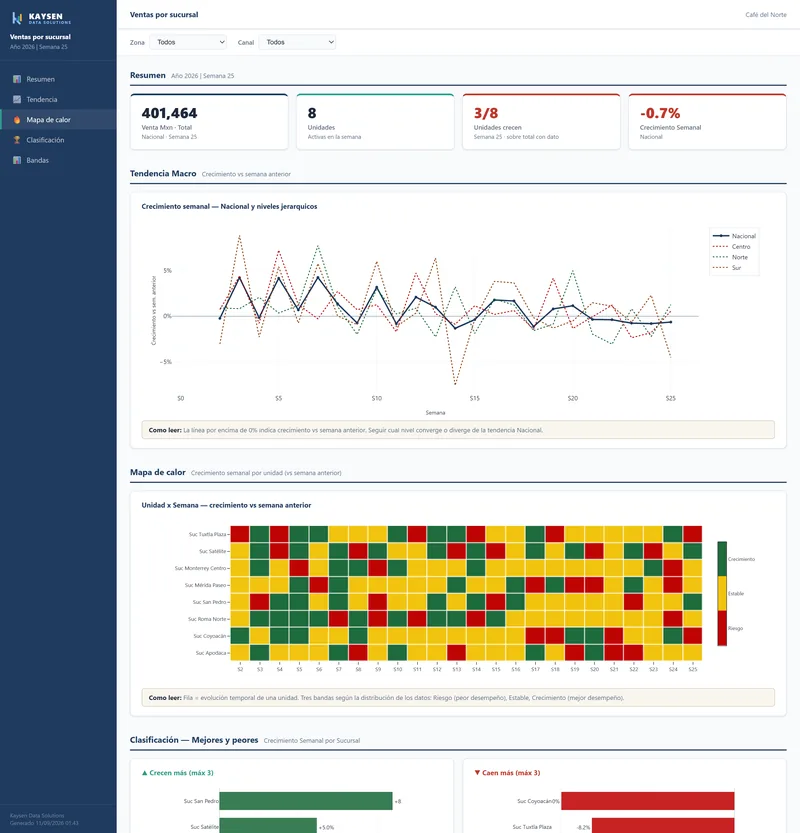Open the Canal dropdown filter
This screenshot has width=800, height=833.
tap(297, 42)
